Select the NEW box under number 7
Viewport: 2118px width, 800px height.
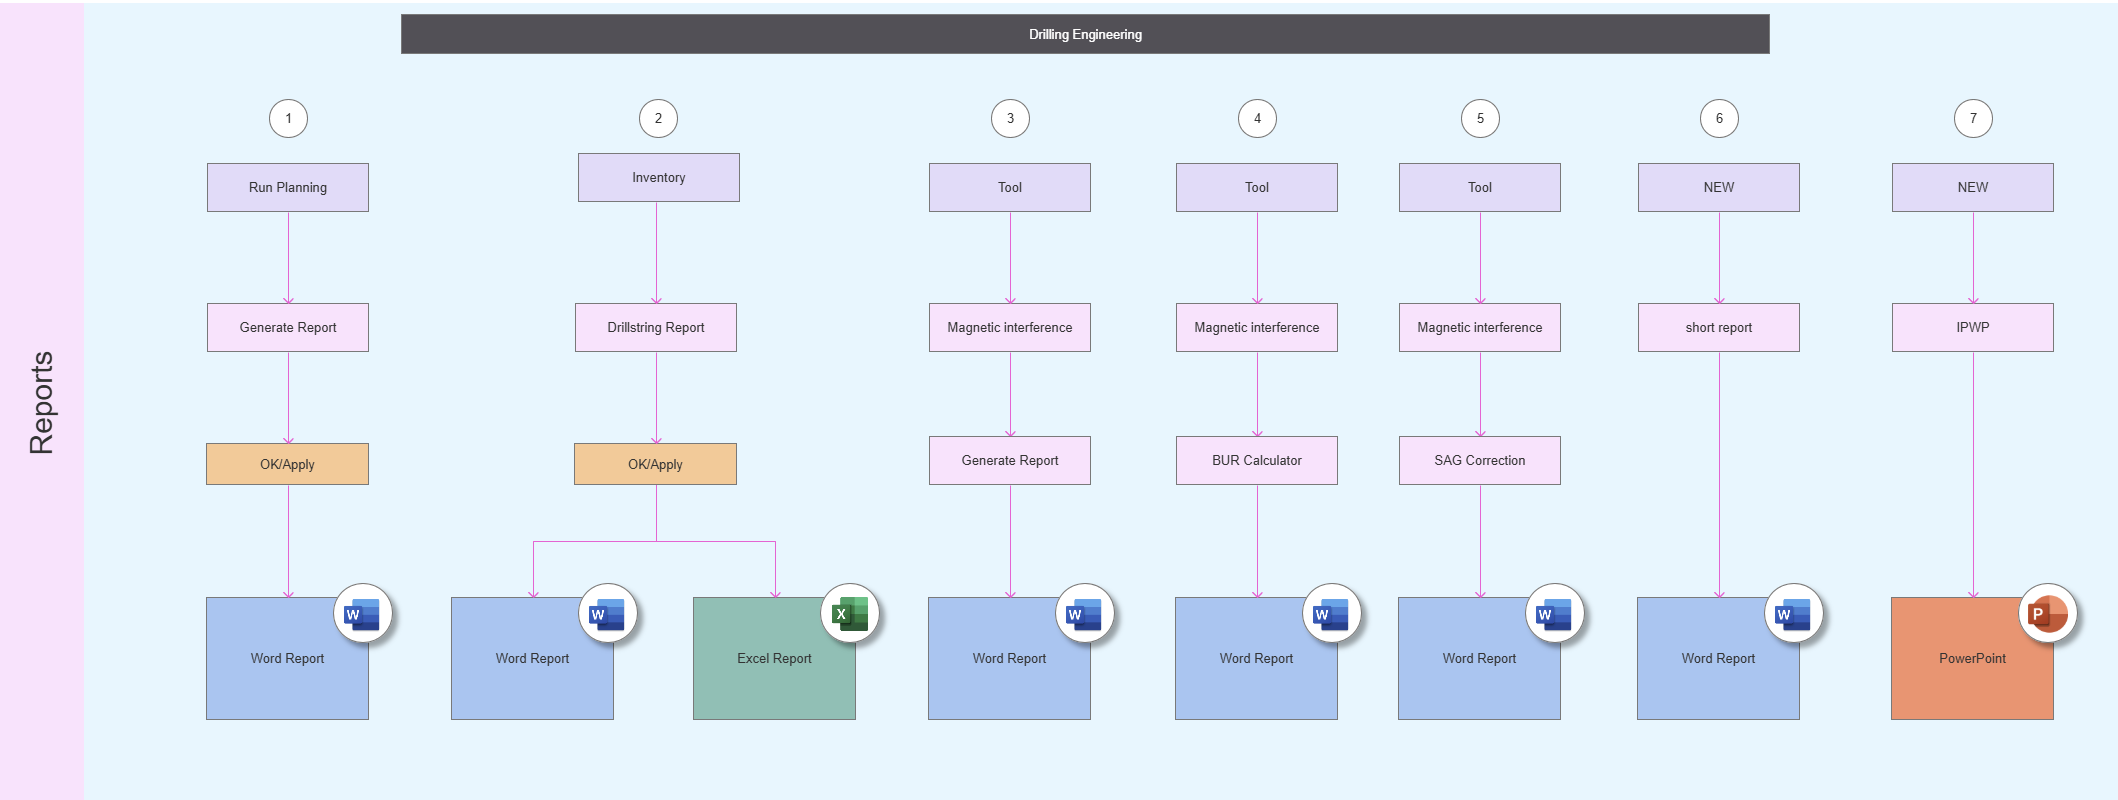click(x=1973, y=187)
